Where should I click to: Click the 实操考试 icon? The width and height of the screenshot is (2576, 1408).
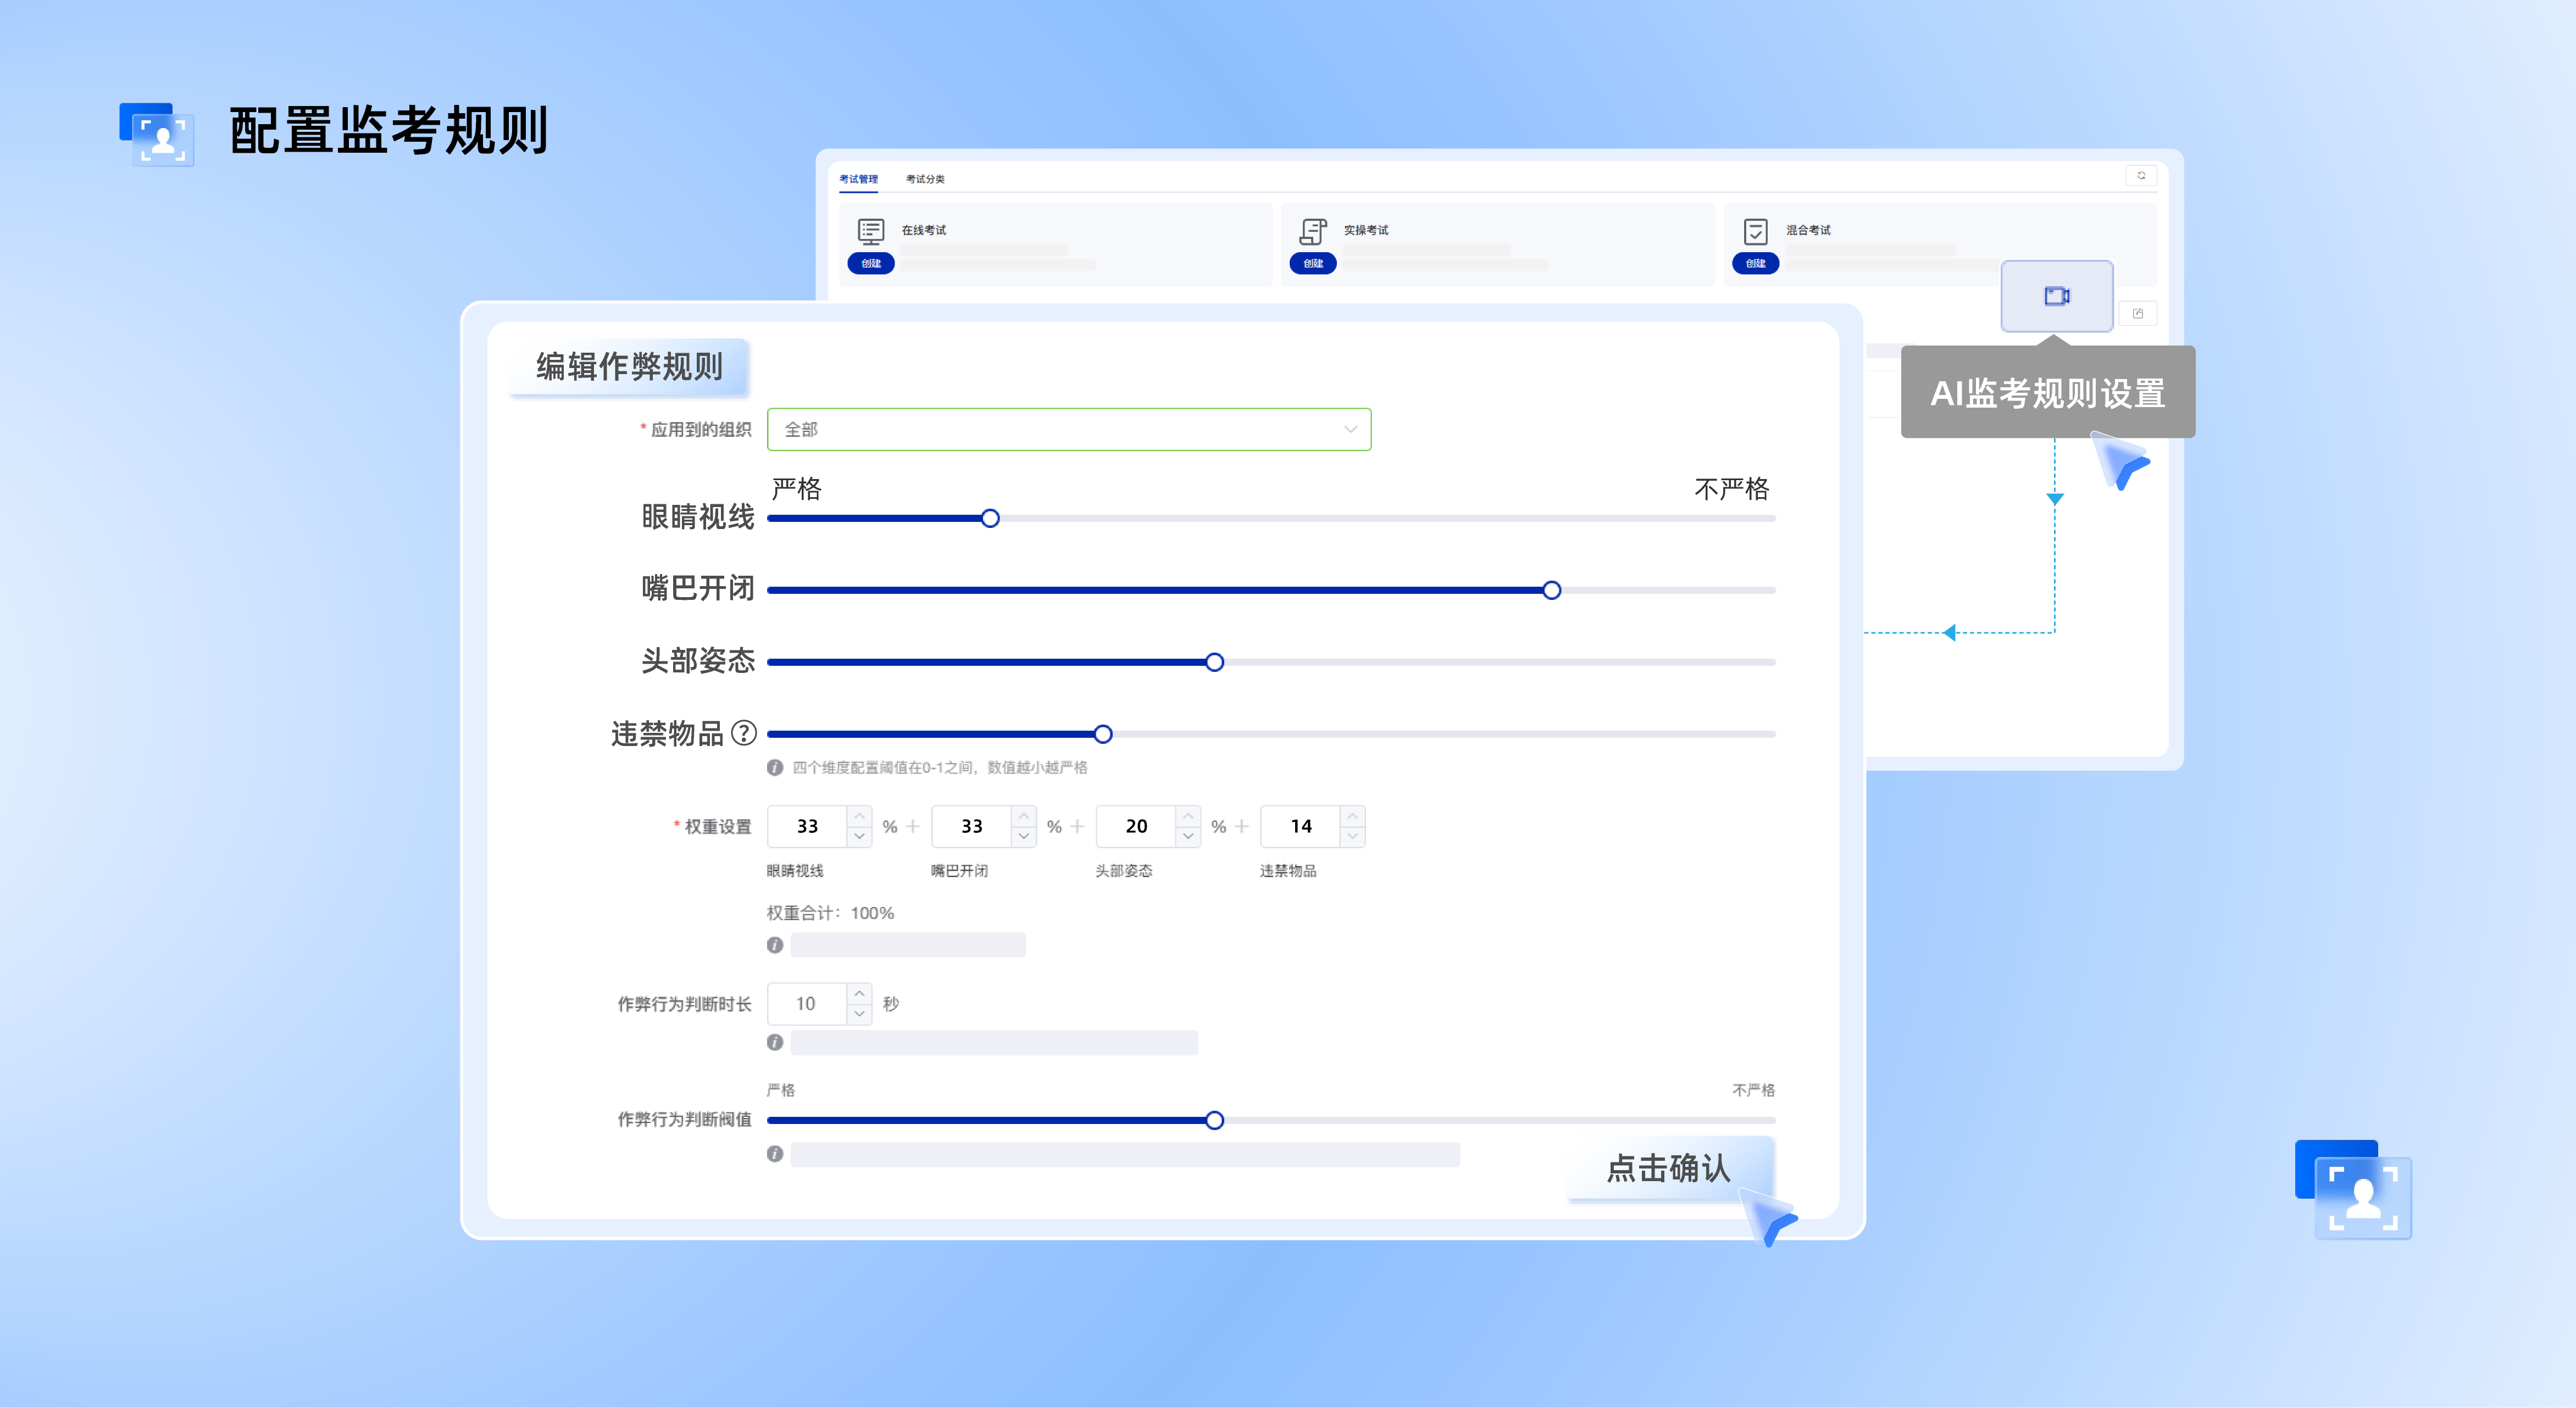coord(1313,231)
